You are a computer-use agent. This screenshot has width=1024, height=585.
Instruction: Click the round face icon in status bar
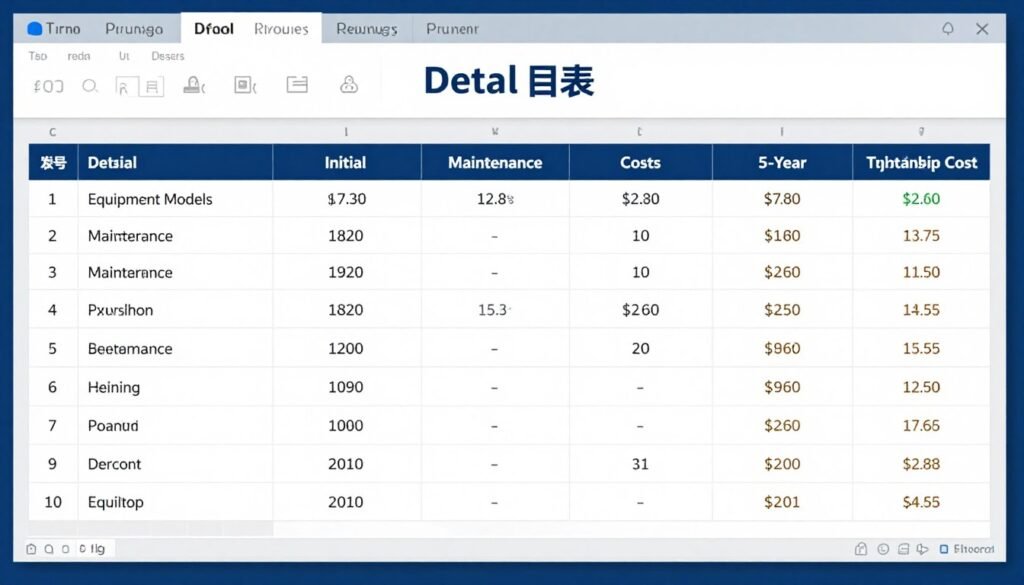click(884, 549)
